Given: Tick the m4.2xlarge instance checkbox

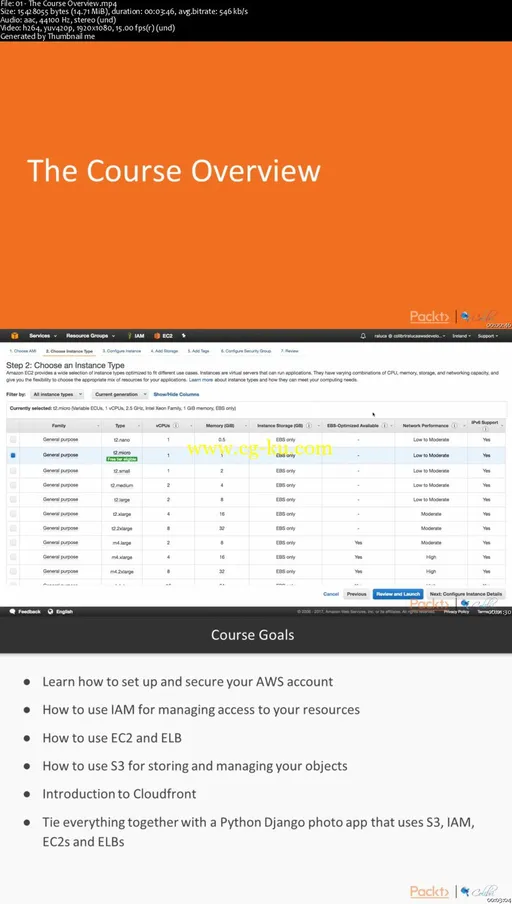Looking at the screenshot, I should [13, 571].
